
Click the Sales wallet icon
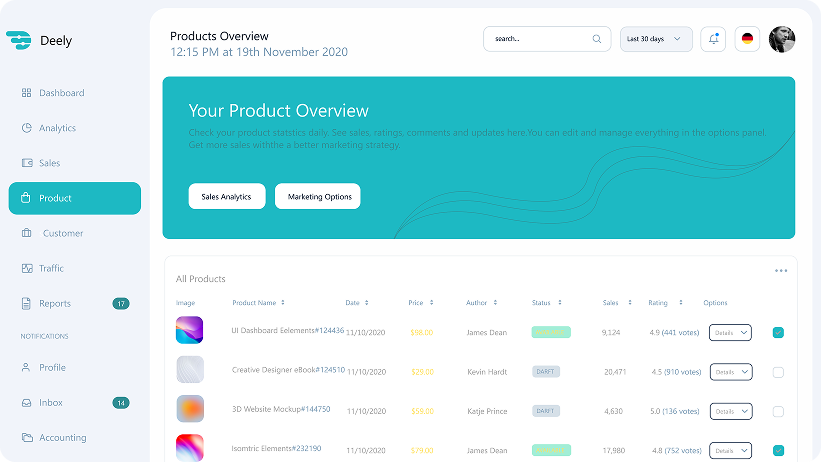coord(27,163)
